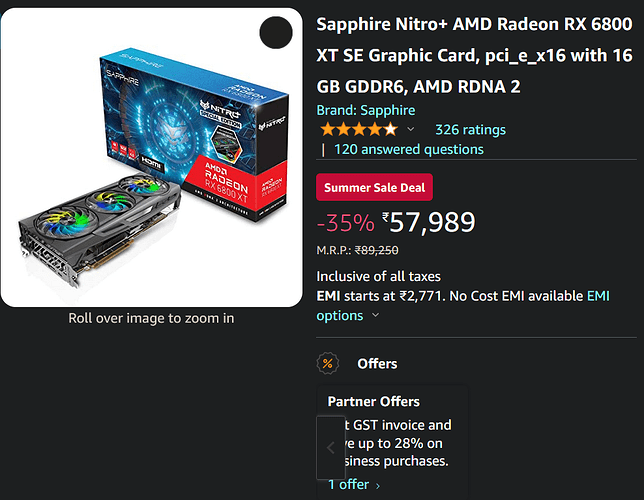Click the black circle icon on product image
644x500 pixels.
[x=276, y=34]
